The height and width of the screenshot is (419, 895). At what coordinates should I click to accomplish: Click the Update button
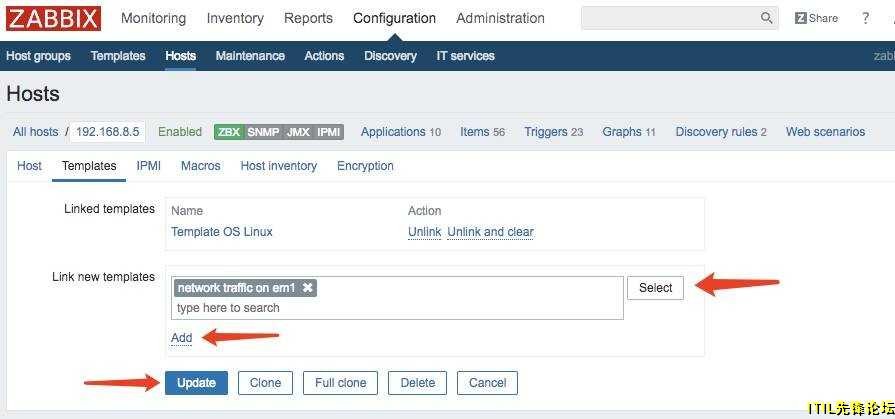tap(196, 383)
